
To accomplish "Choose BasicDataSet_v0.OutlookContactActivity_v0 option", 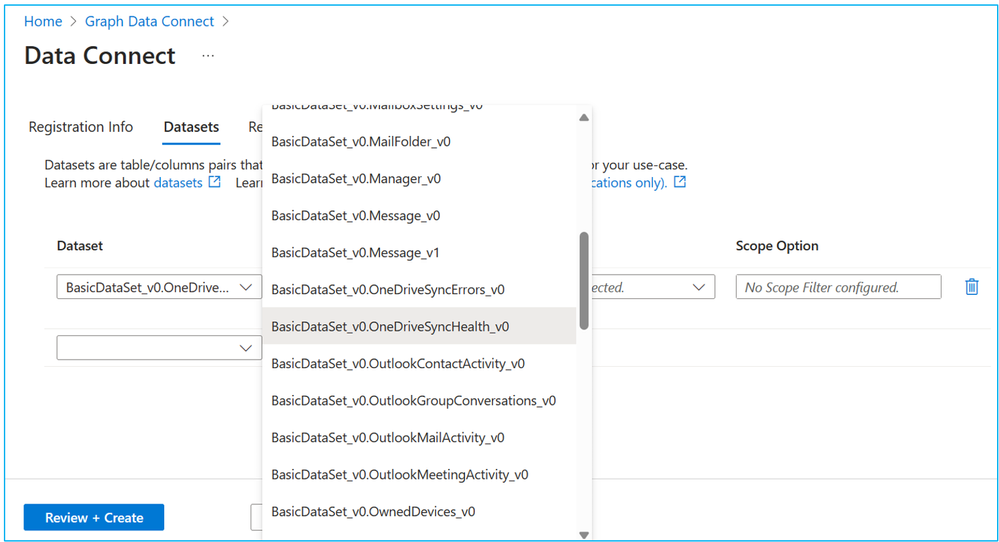I will point(419,363).
